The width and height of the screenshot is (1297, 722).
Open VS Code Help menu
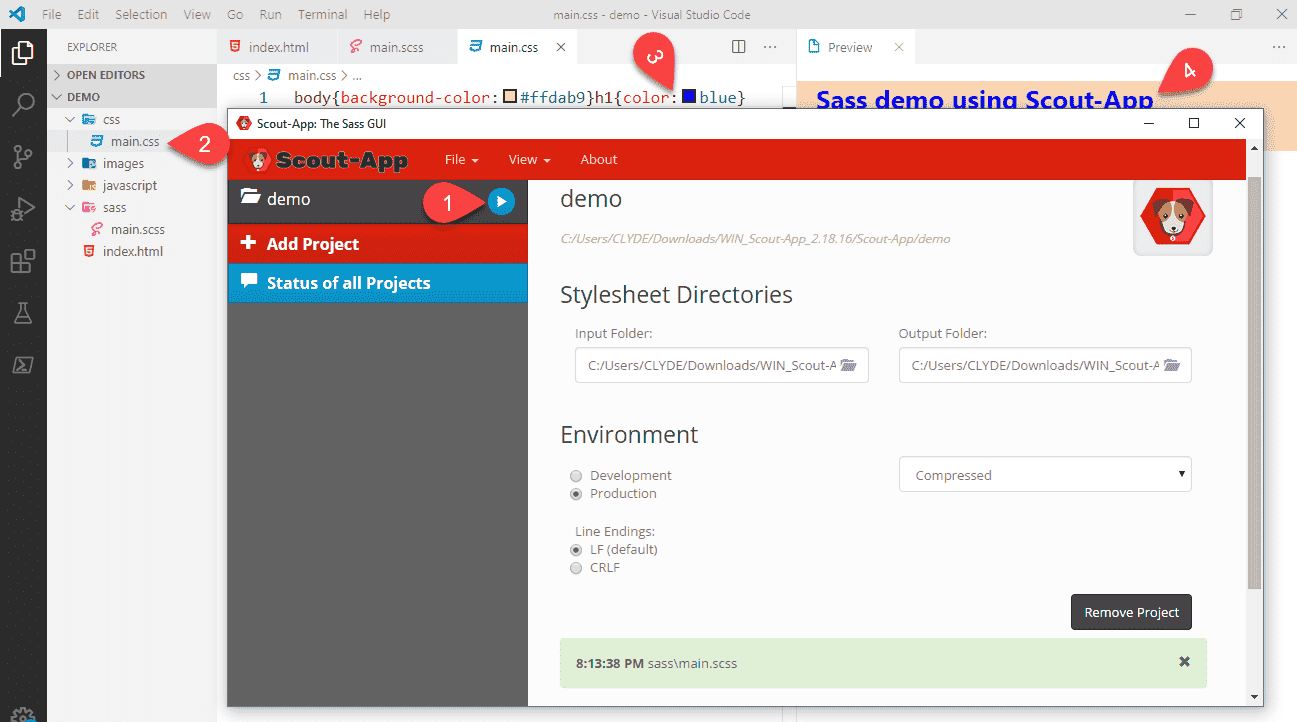377,14
